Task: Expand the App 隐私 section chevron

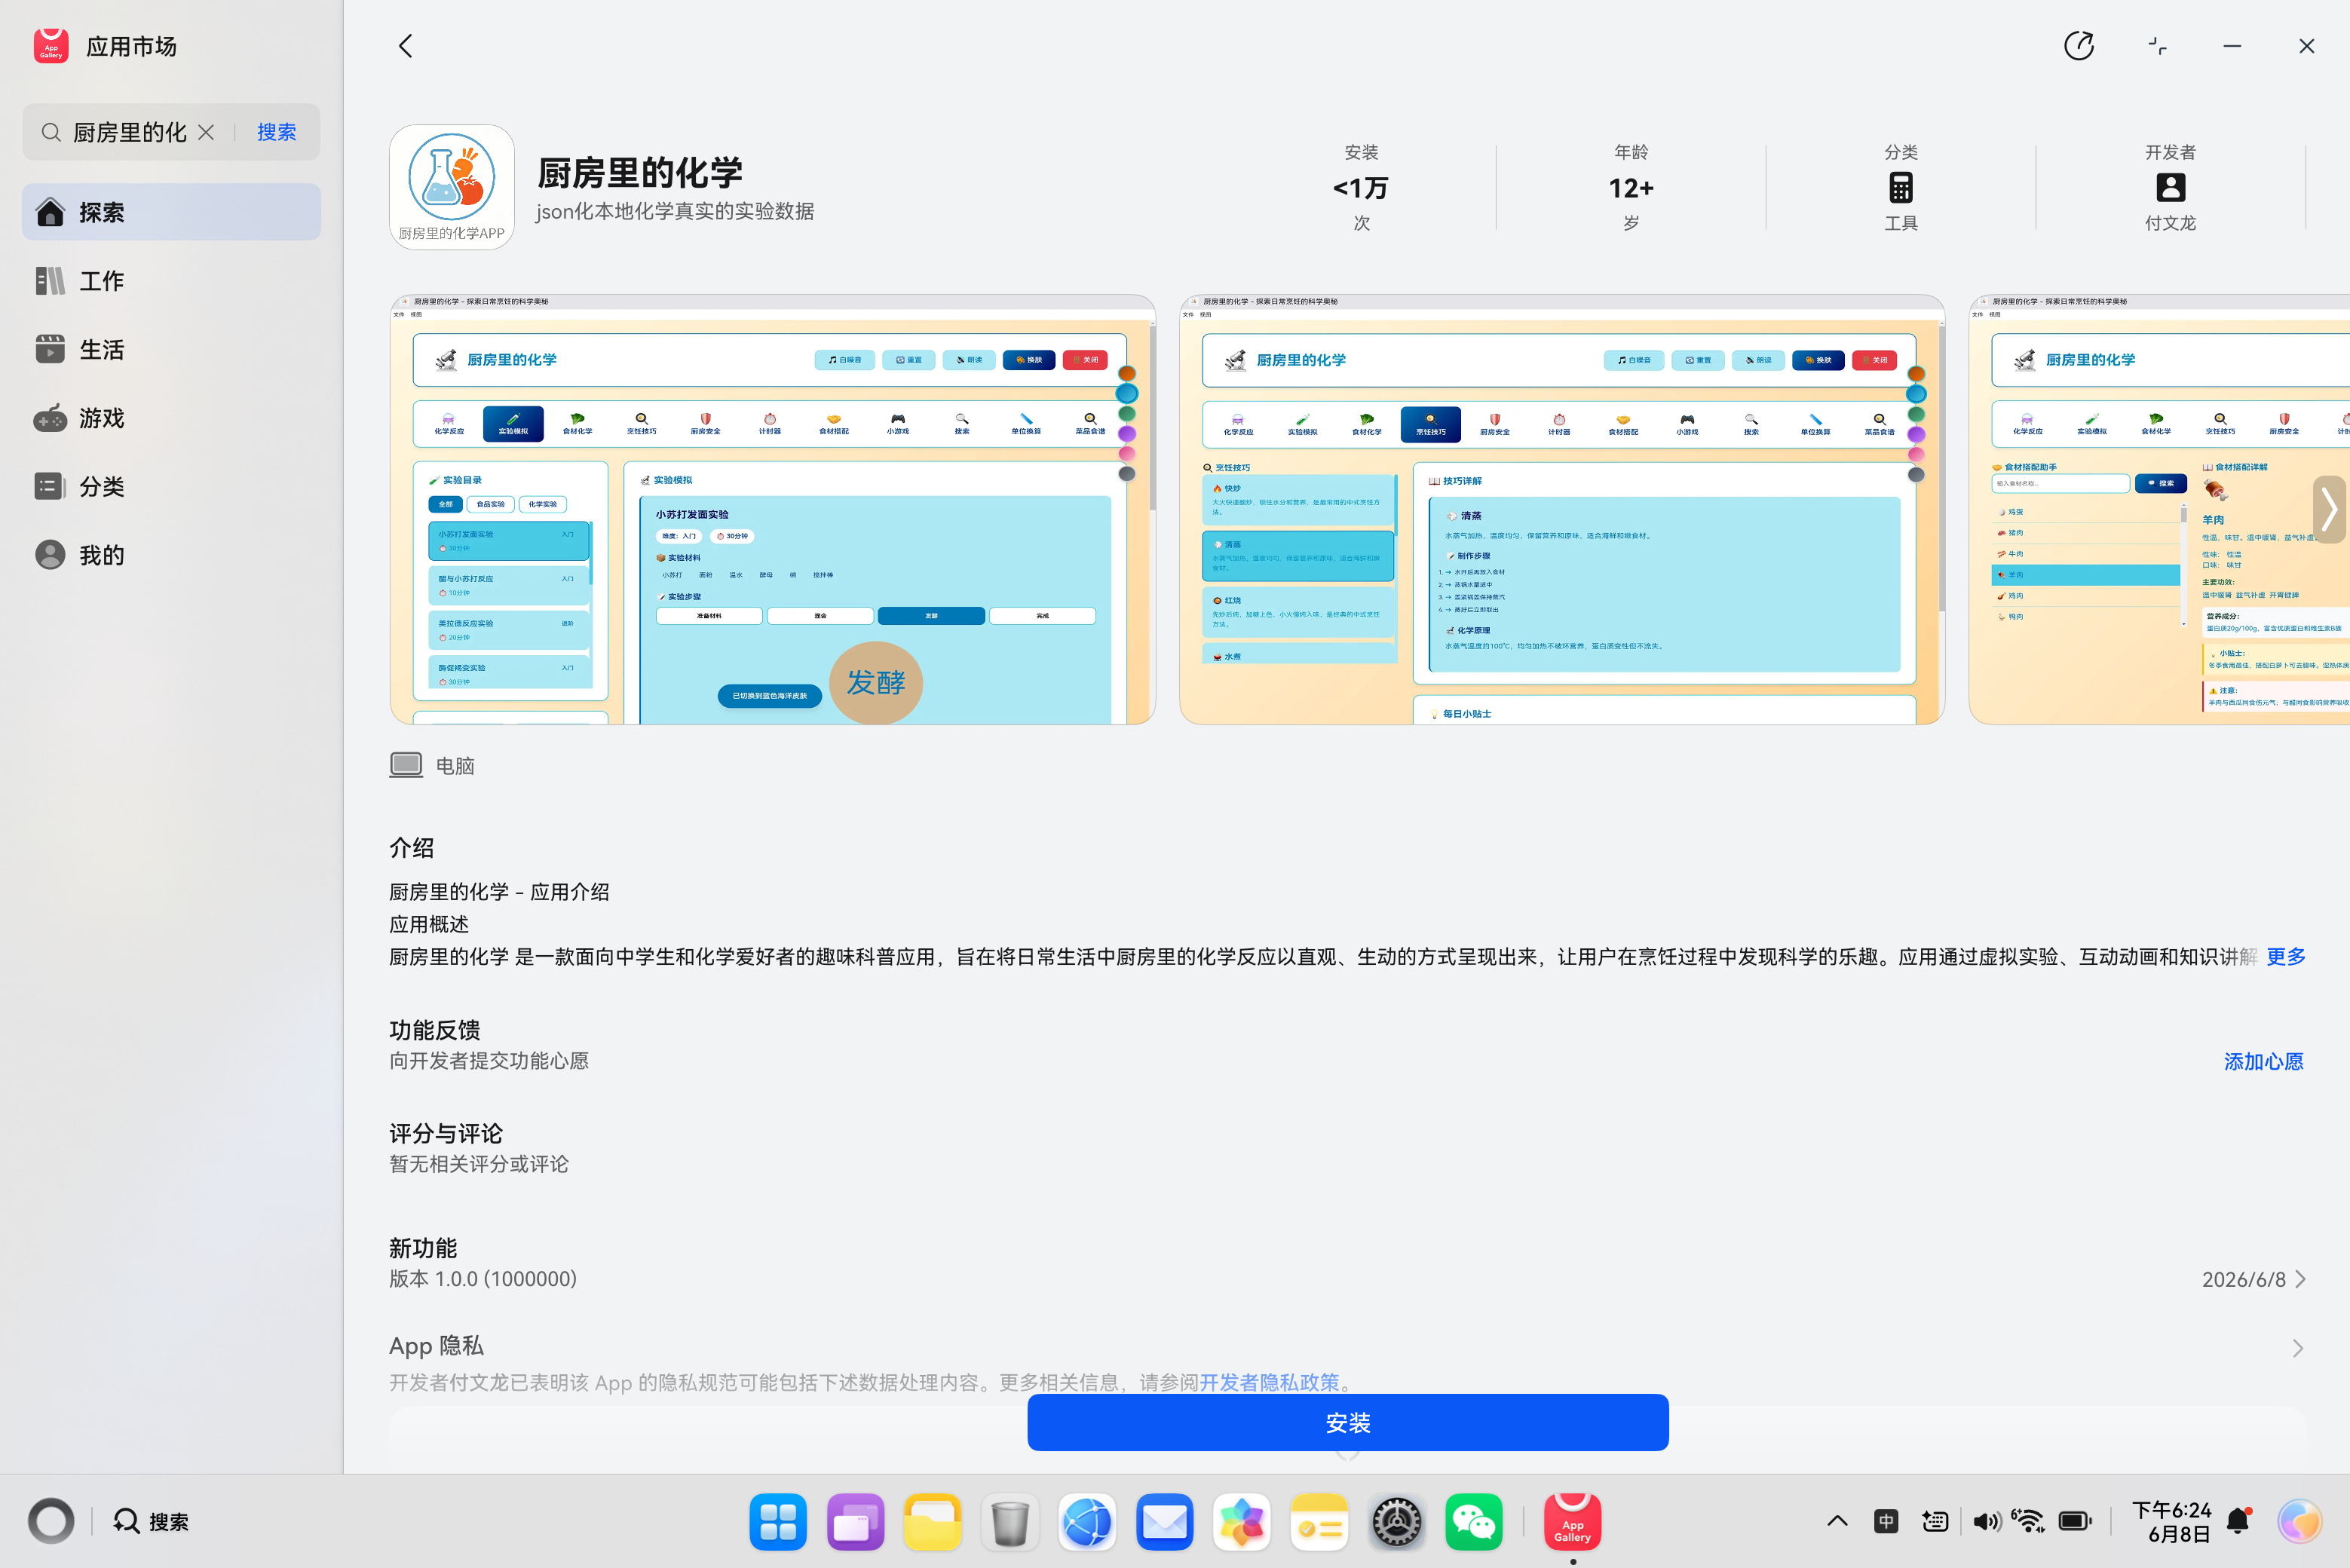Action: point(2297,1348)
